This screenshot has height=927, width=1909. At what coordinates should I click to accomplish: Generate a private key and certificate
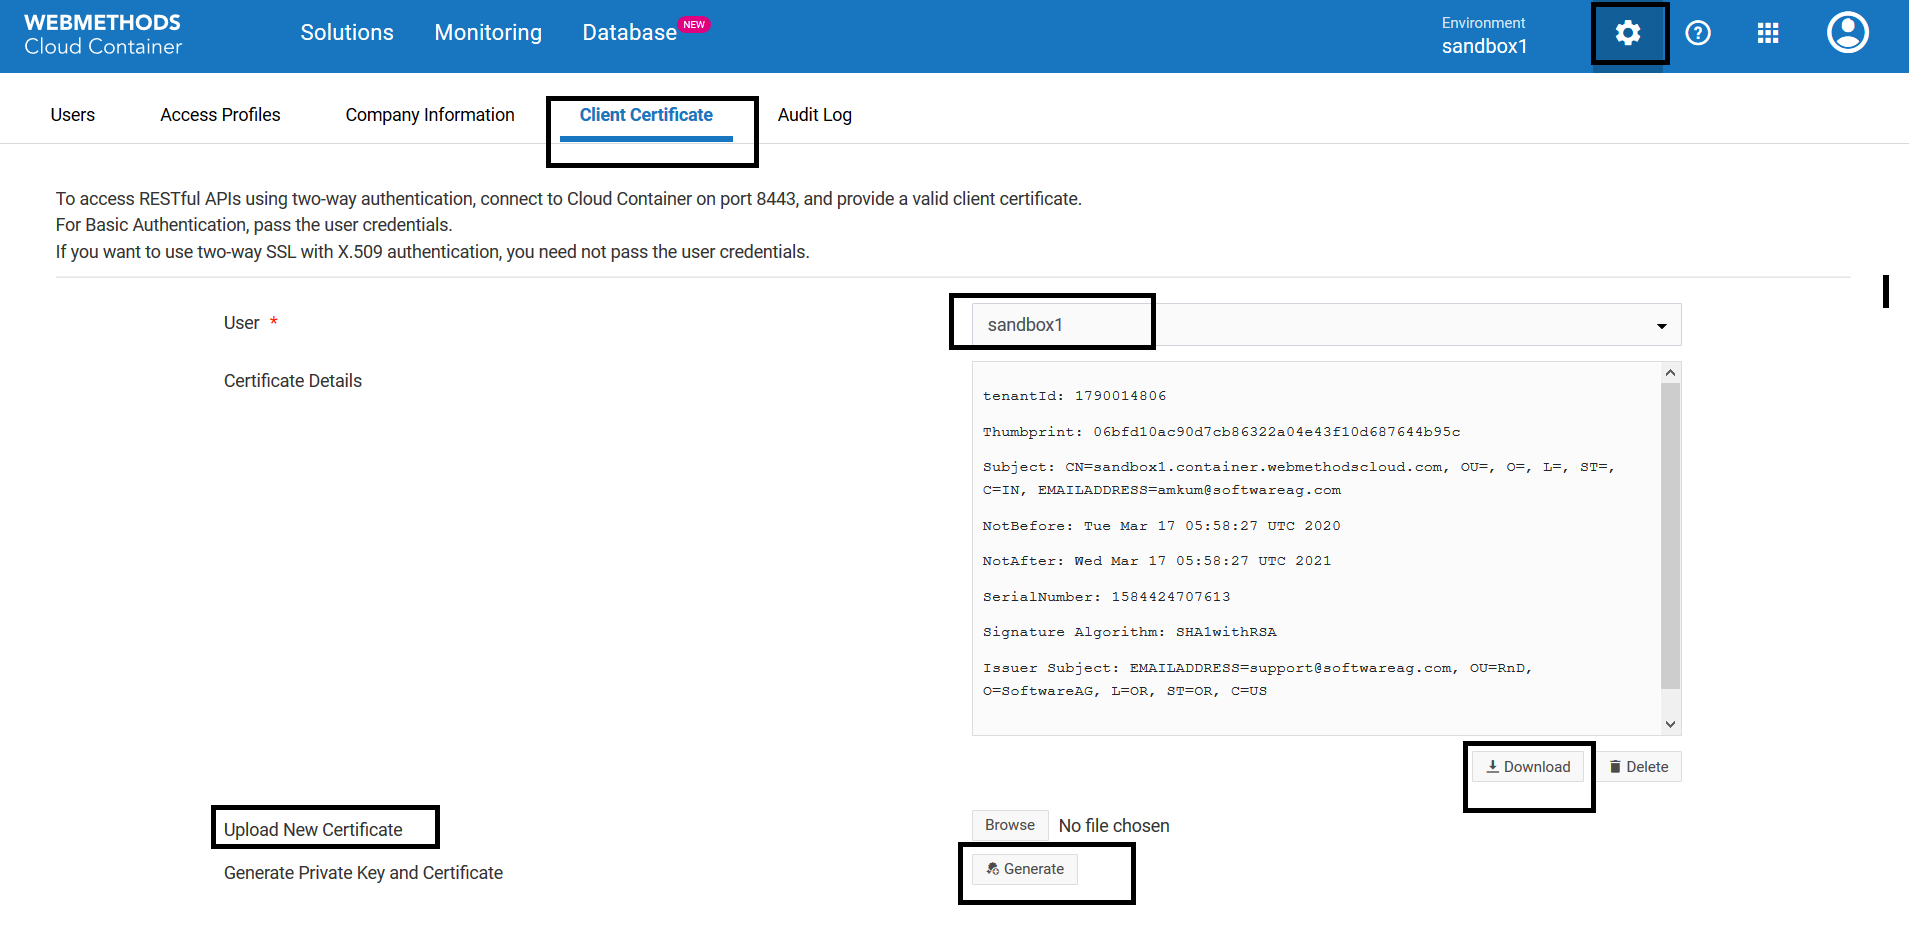click(1025, 869)
